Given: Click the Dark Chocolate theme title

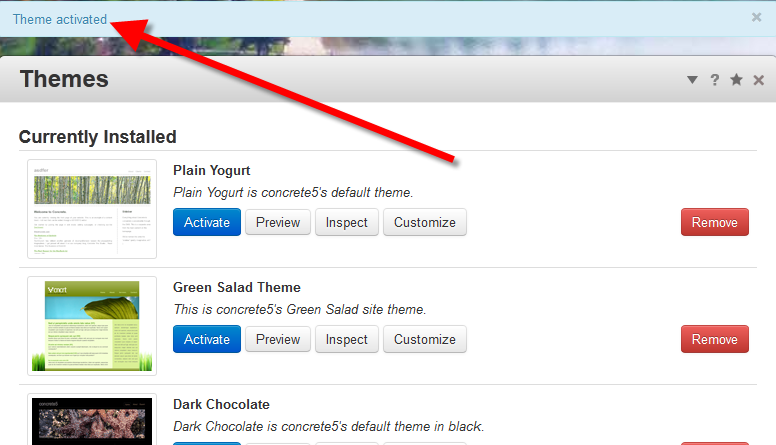Looking at the screenshot, I should pyautogui.click(x=221, y=404).
